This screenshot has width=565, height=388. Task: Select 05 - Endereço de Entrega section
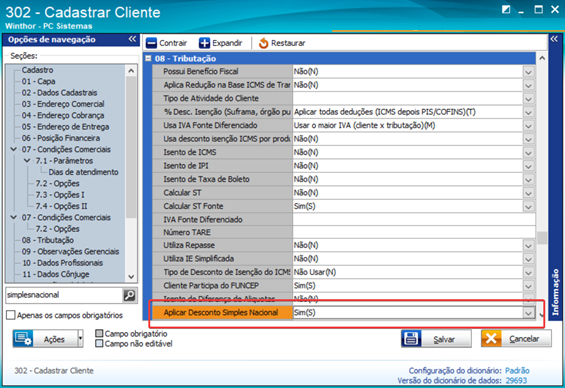click(x=65, y=127)
